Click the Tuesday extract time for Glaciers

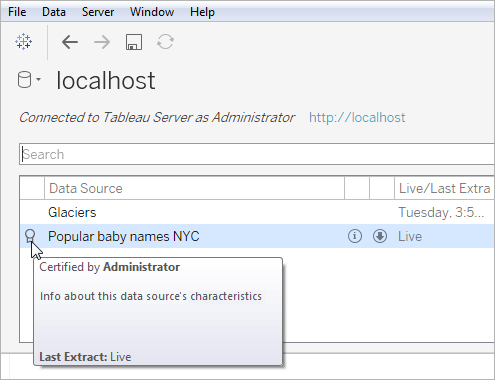[x=441, y=212]
